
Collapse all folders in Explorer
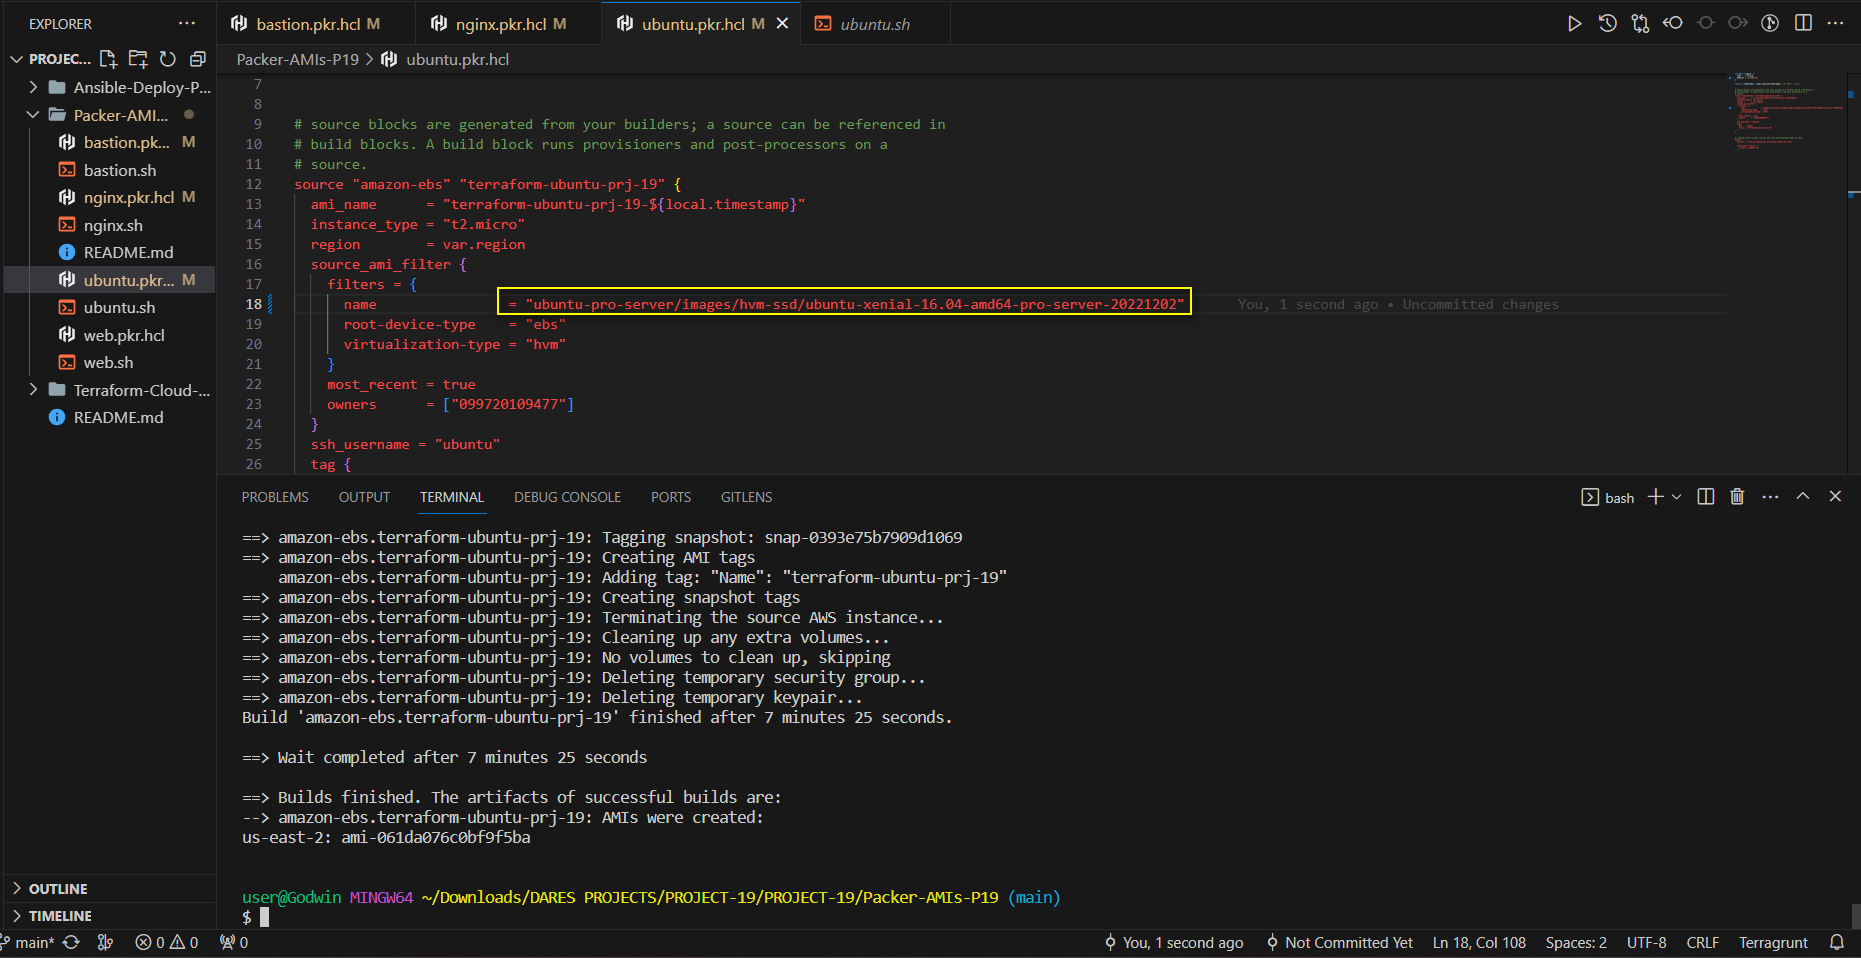click(x=197, y=59)
